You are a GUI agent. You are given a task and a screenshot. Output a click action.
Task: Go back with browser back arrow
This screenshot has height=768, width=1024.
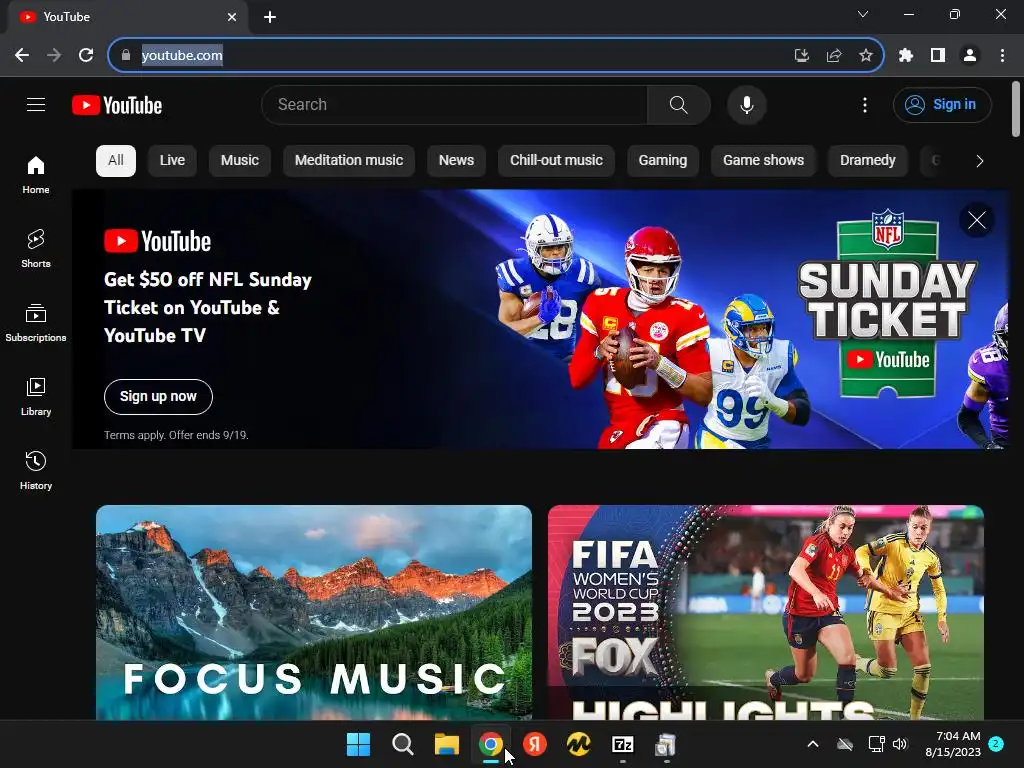(22, 56)
